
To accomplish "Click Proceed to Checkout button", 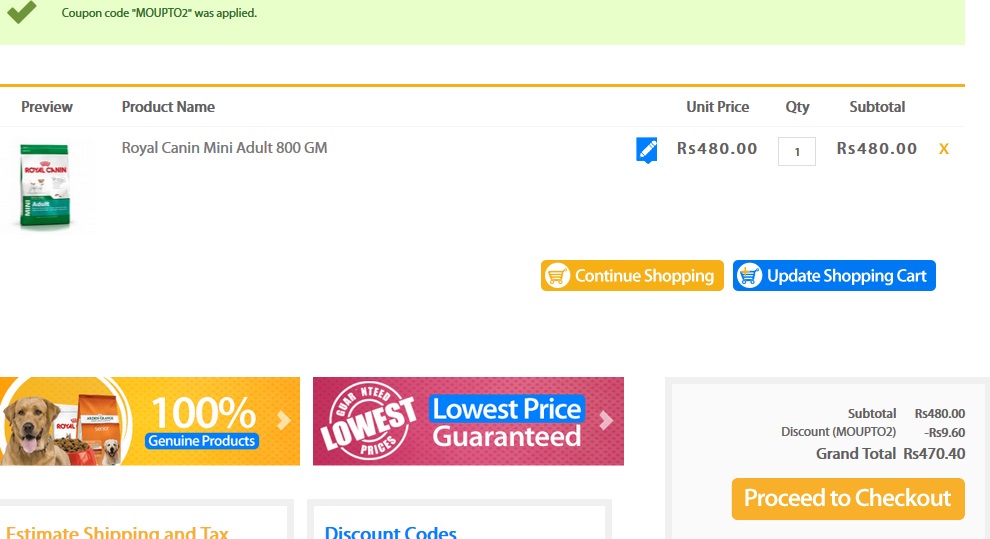I will click(848, 499).
